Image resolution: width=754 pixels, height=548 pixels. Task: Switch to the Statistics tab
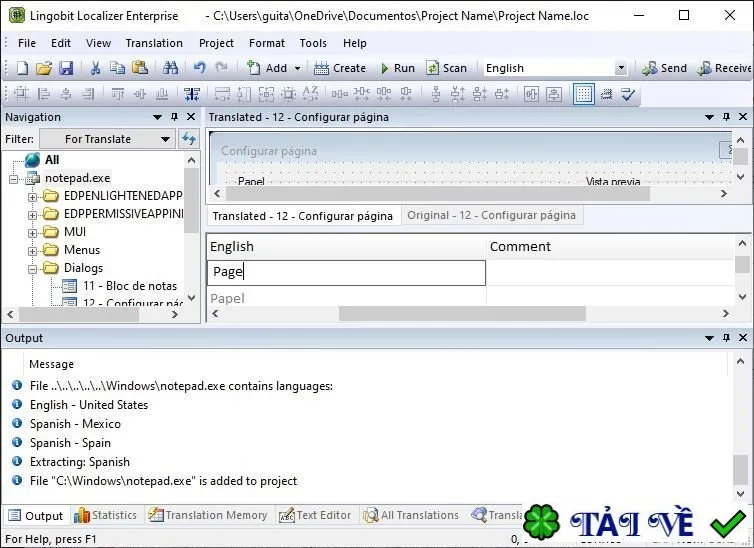point(105,515)
